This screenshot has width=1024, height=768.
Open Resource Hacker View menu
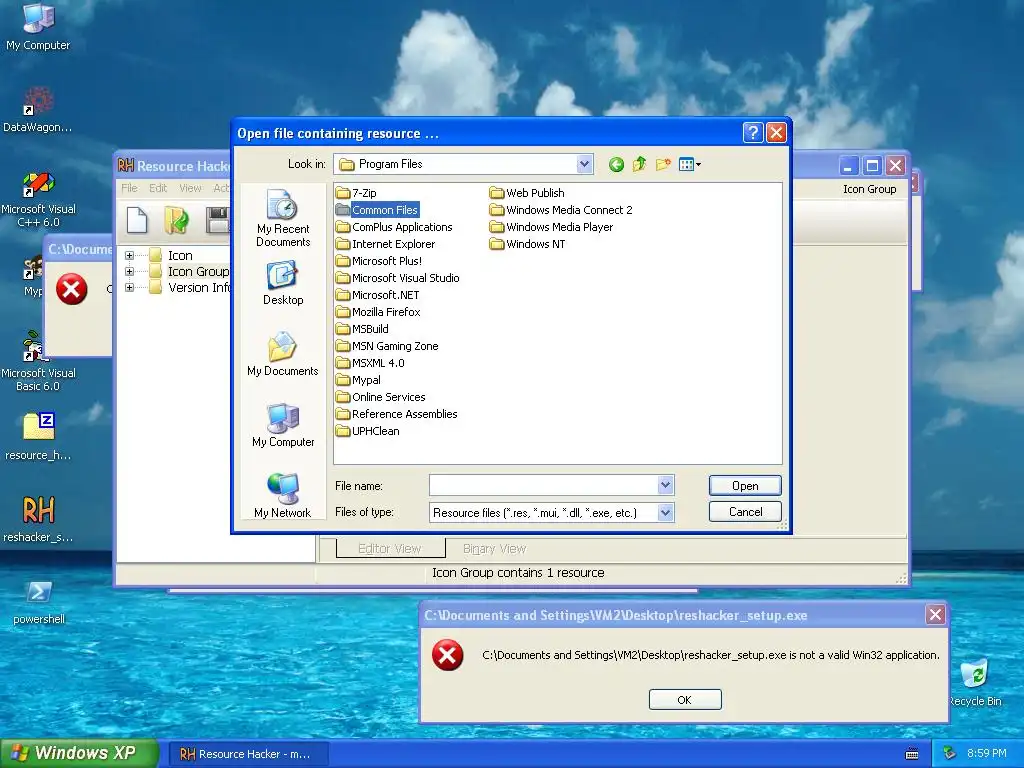pyautogui.click(x=190, y=188)
